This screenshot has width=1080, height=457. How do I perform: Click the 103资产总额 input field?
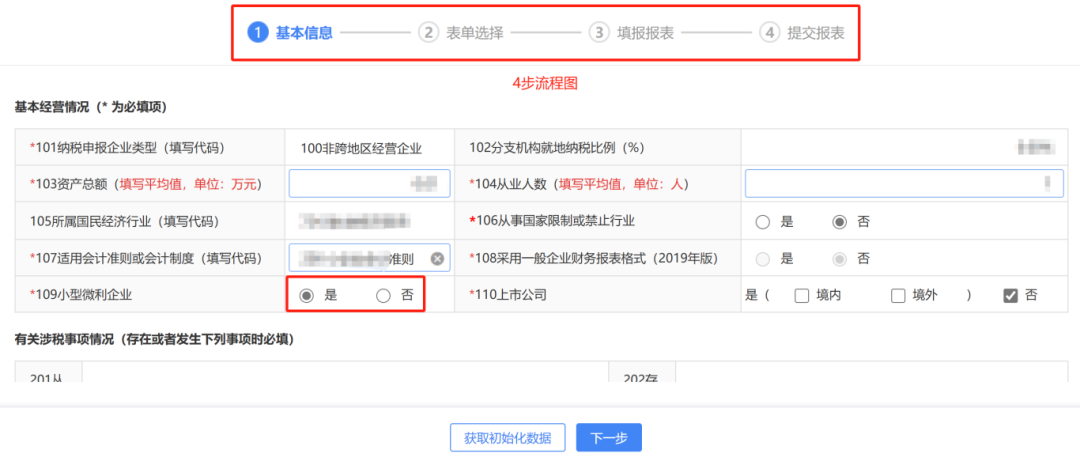pyautogui.click(x=369, y=184)
